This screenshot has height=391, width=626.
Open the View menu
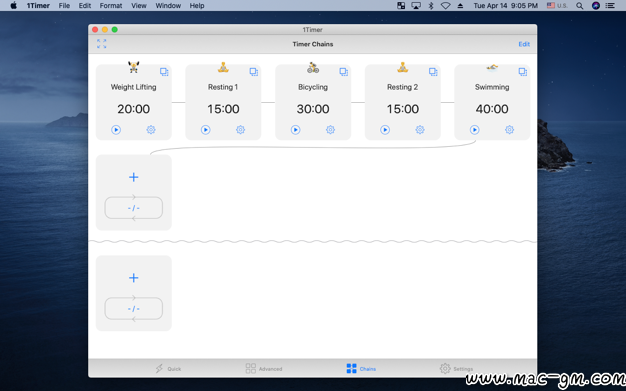(x=139, y=6)
